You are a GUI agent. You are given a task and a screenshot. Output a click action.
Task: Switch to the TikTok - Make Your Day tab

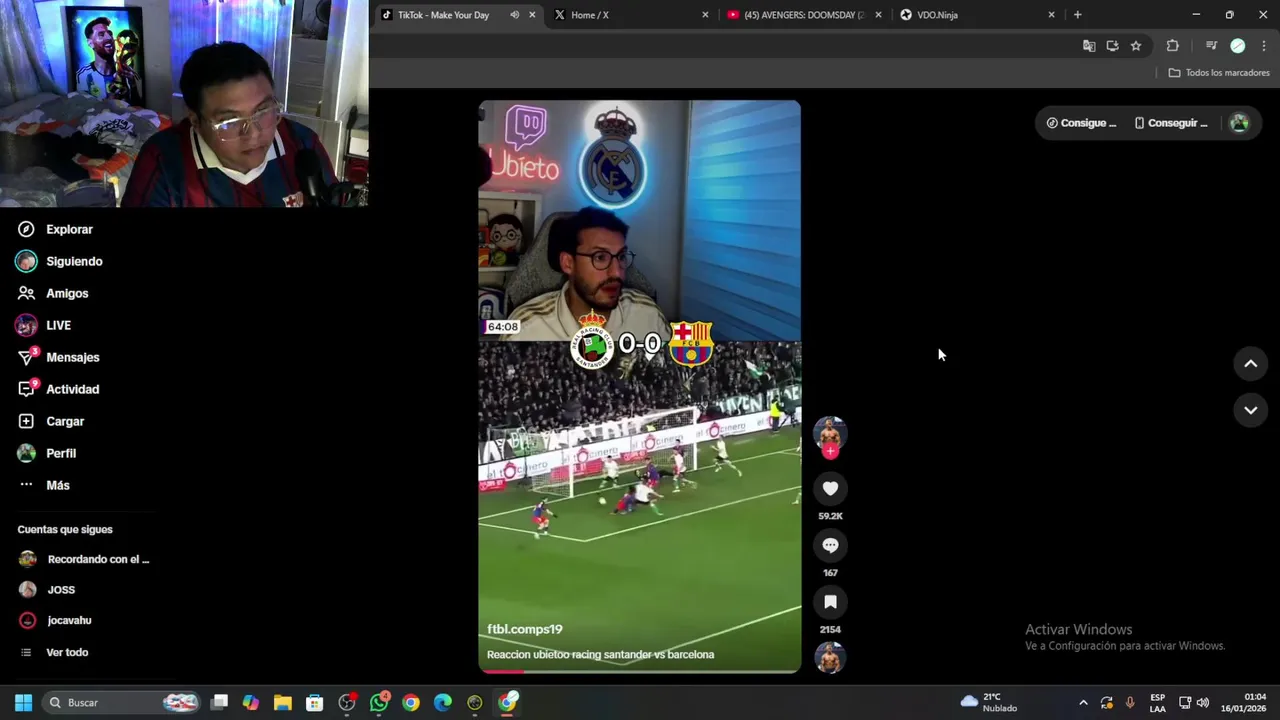coord(443,15)
